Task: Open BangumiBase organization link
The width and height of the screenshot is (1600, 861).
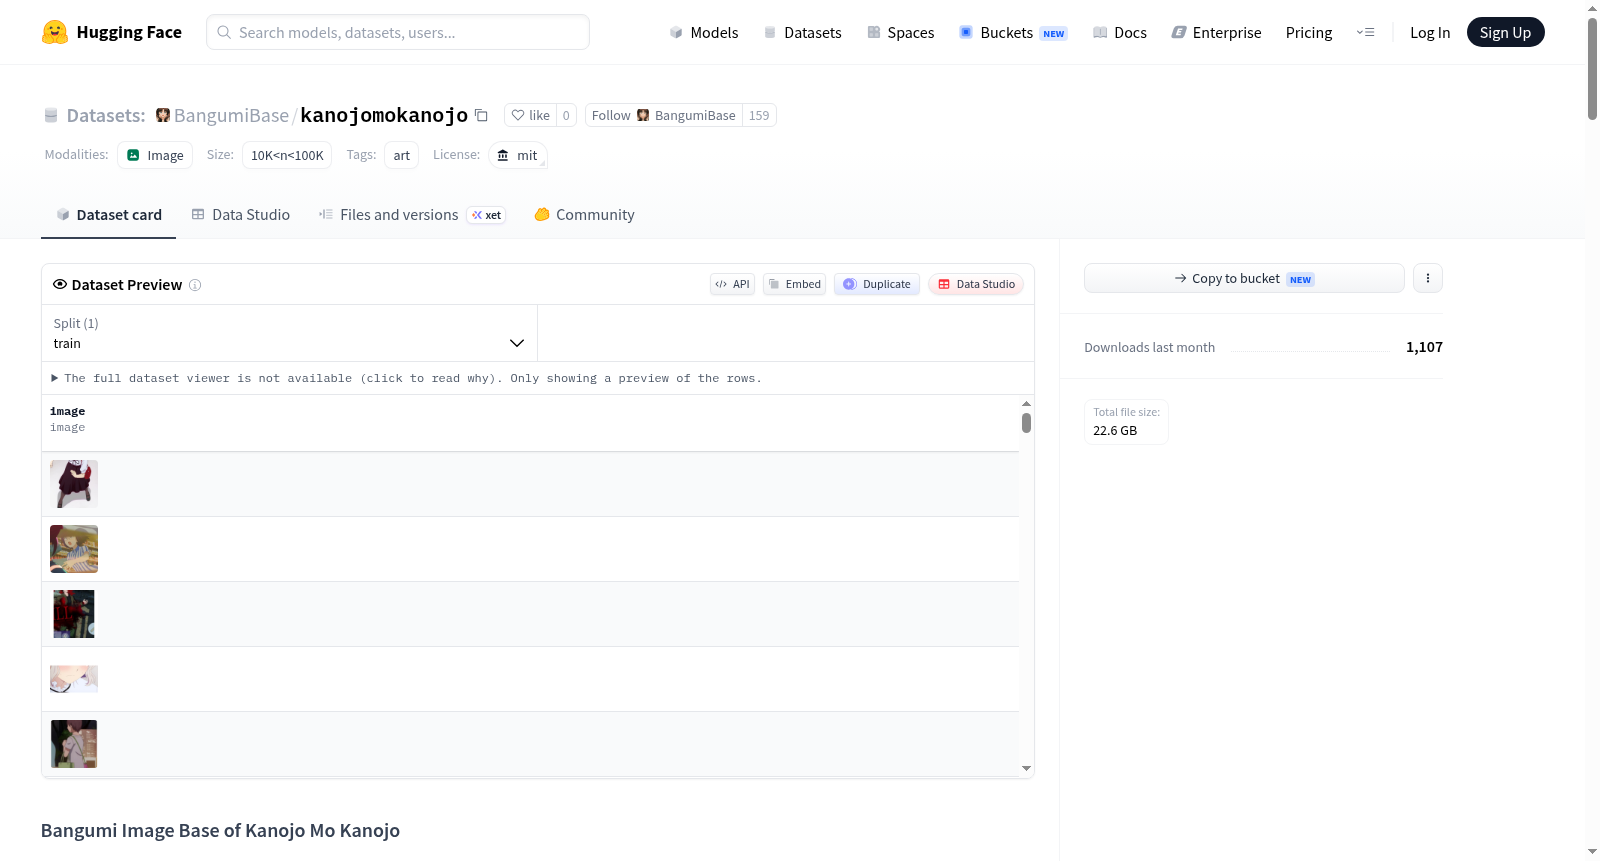Action: click(231, 115)
